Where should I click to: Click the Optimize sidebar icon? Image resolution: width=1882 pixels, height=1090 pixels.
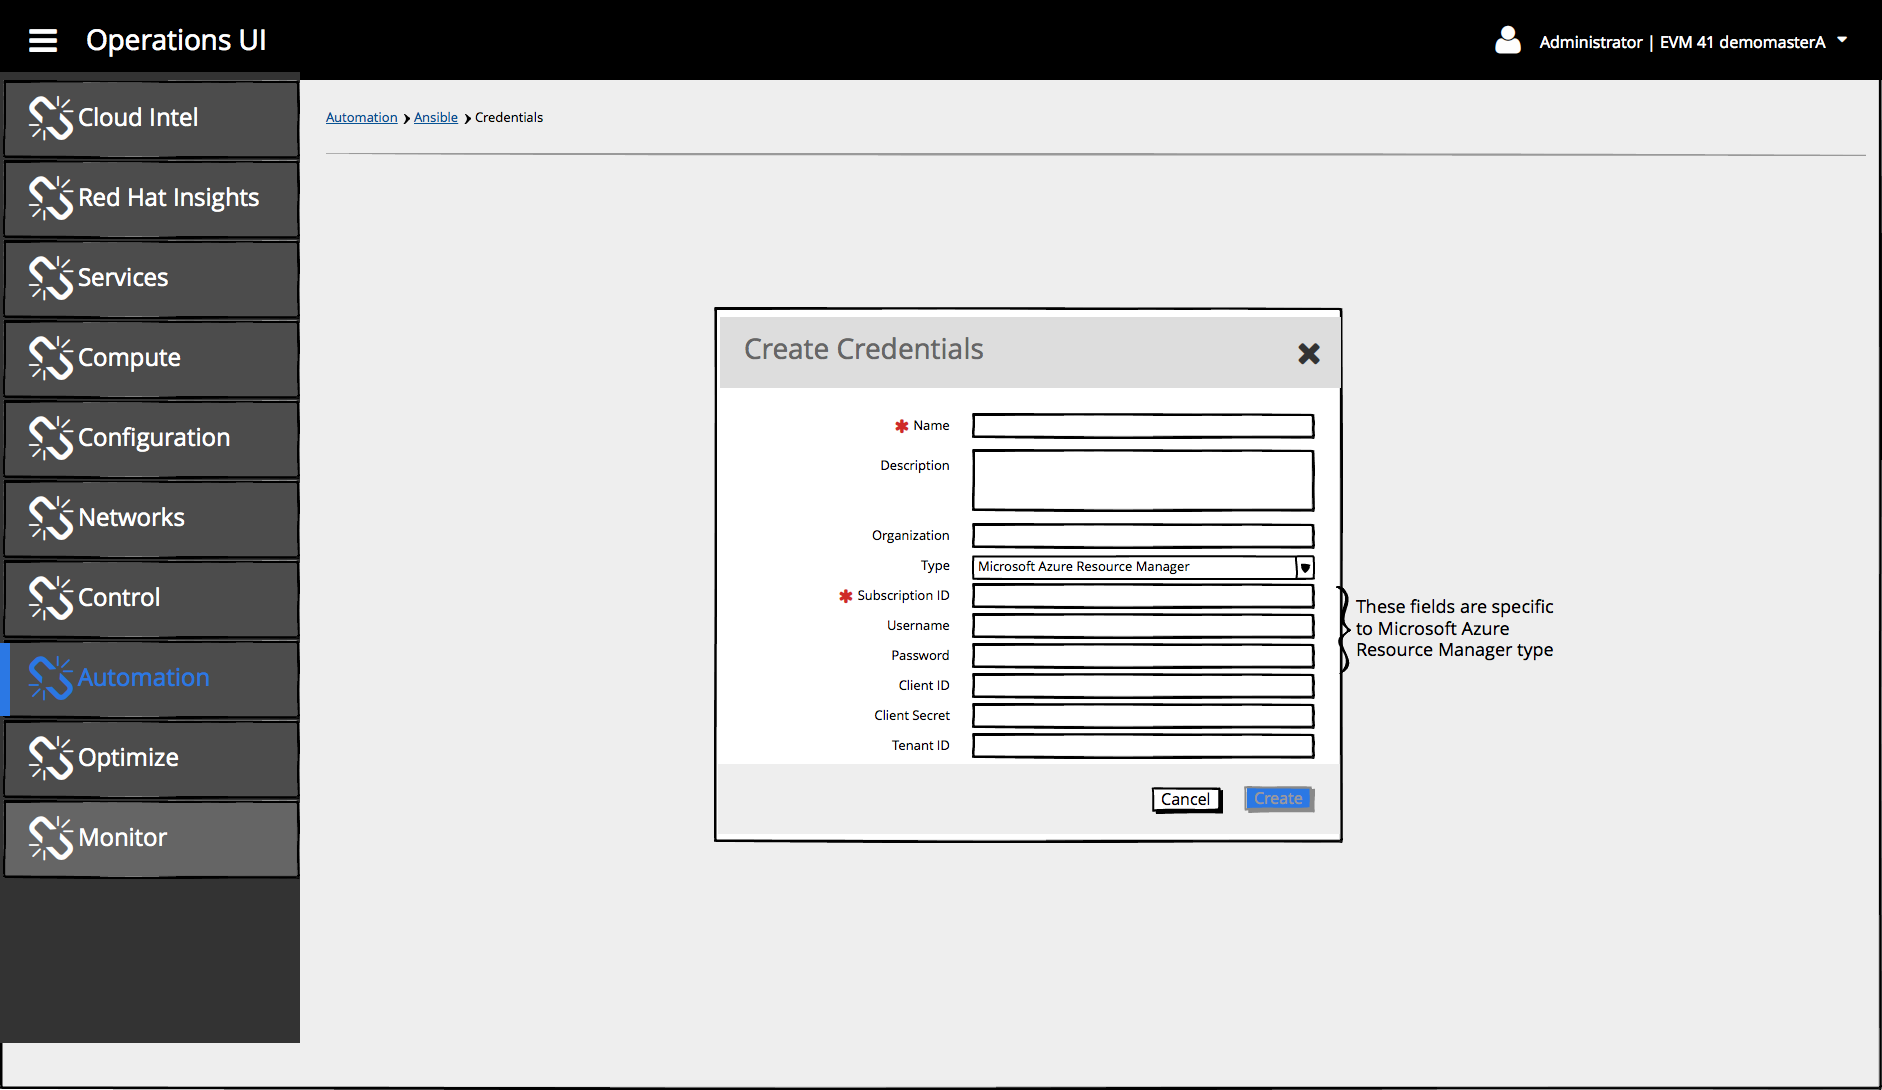(51, 758)
